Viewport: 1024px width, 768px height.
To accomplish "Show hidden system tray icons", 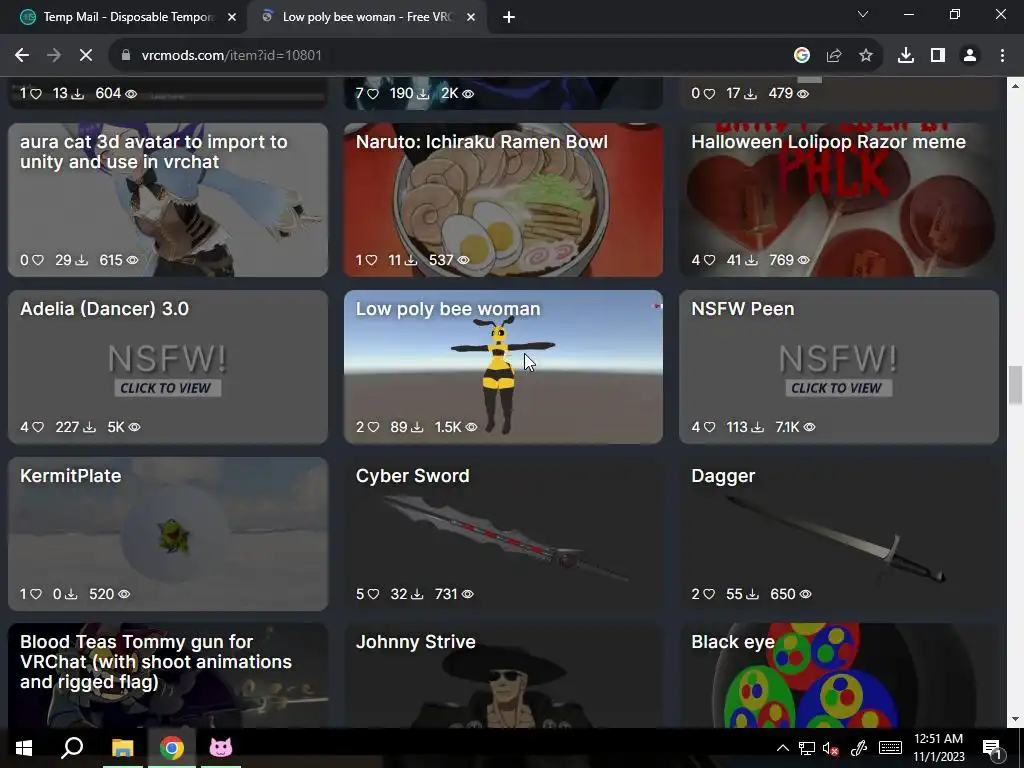I will pos(783,748).
